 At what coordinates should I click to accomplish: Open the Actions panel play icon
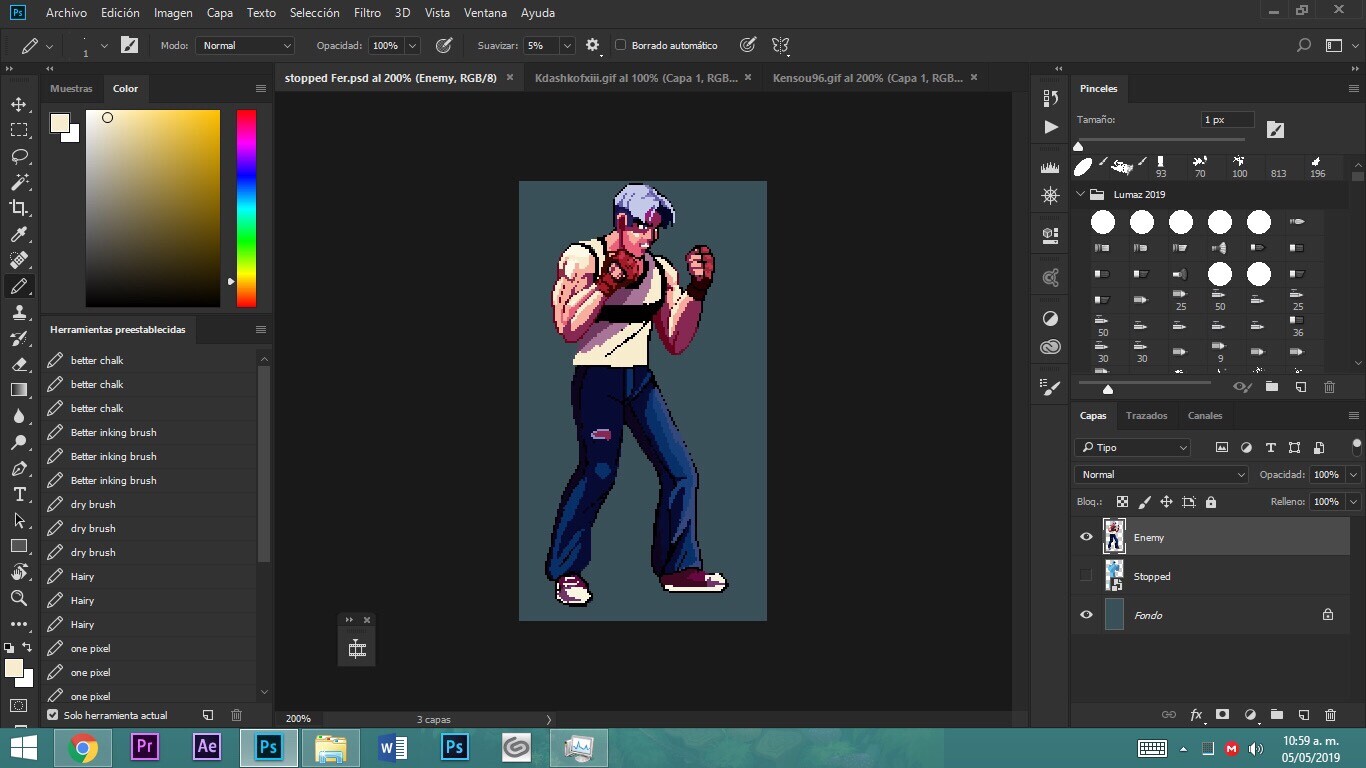click(x=1050, y=127)
